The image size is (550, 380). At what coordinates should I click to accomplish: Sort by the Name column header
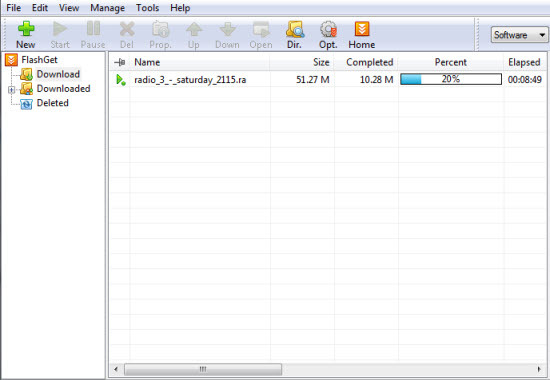pos(200,62)
